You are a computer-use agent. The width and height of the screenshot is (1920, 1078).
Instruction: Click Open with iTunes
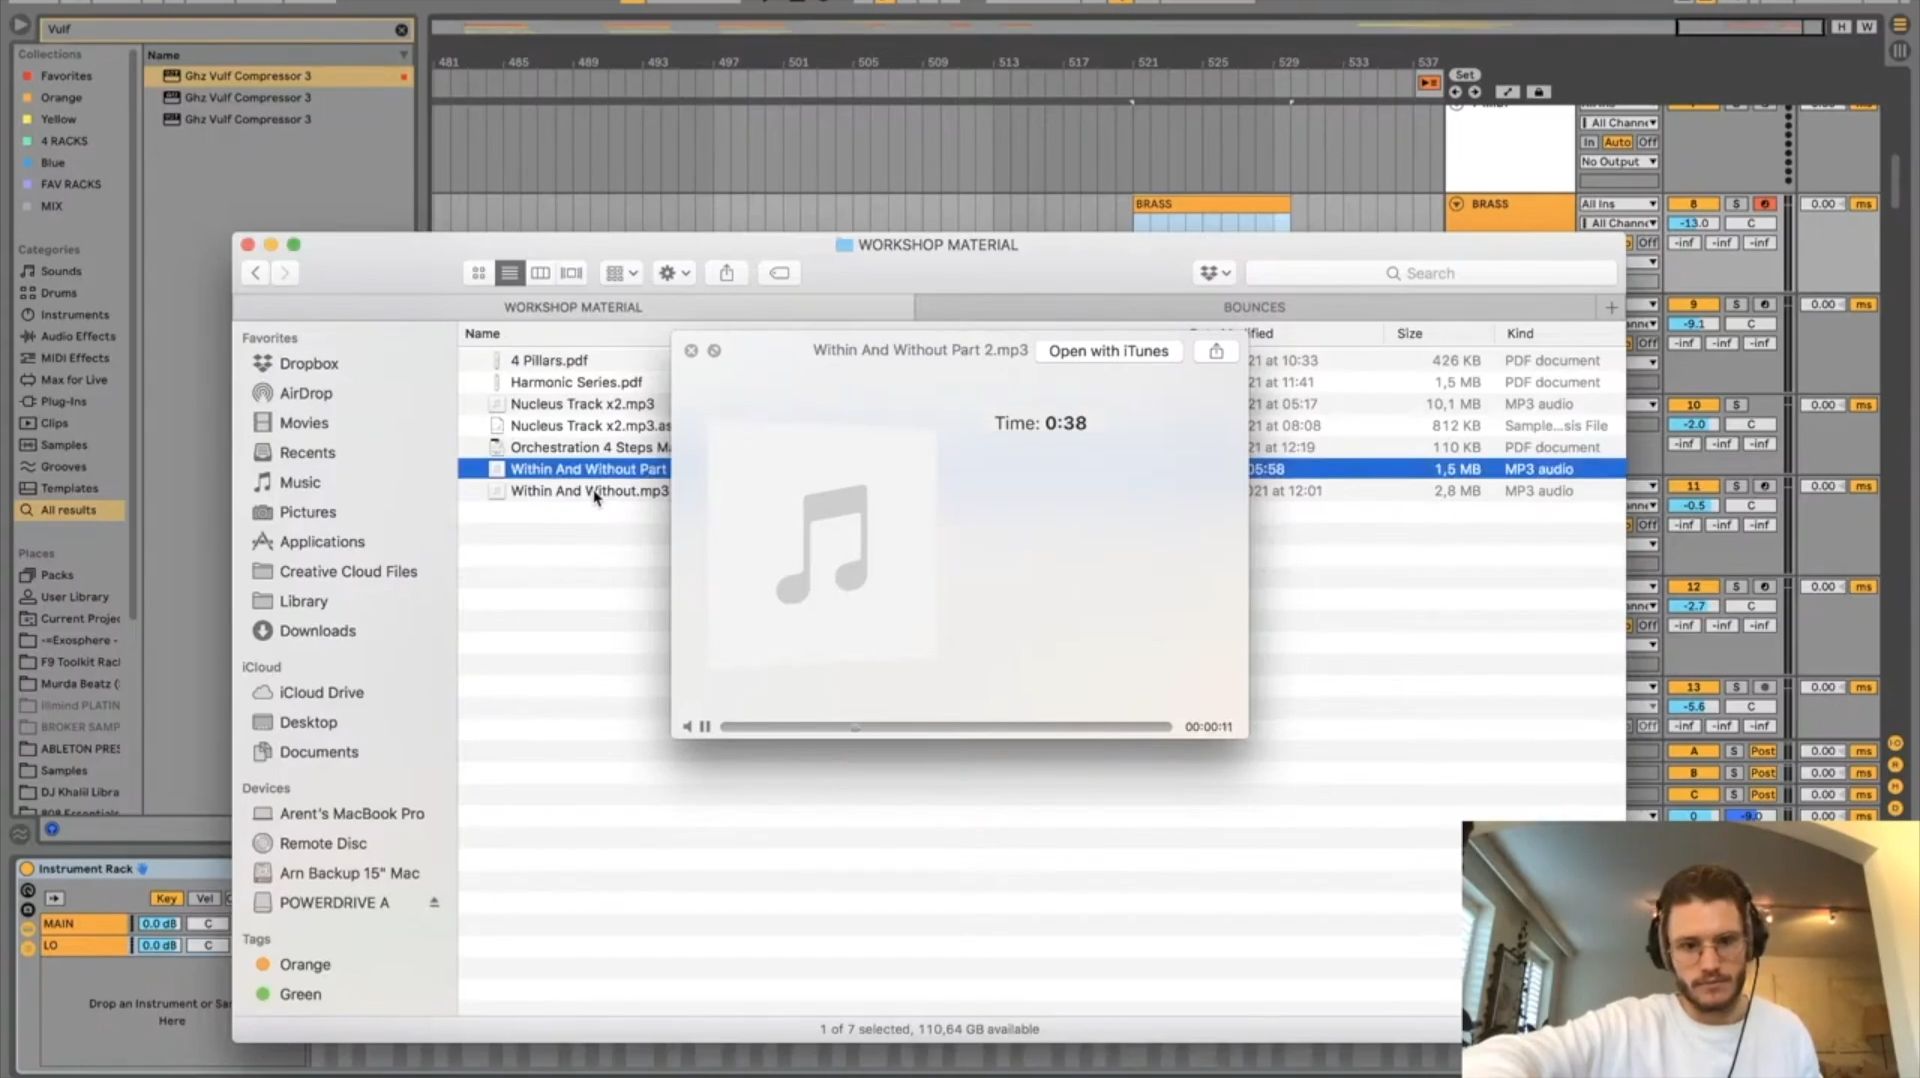click(x=1108, y=351)
